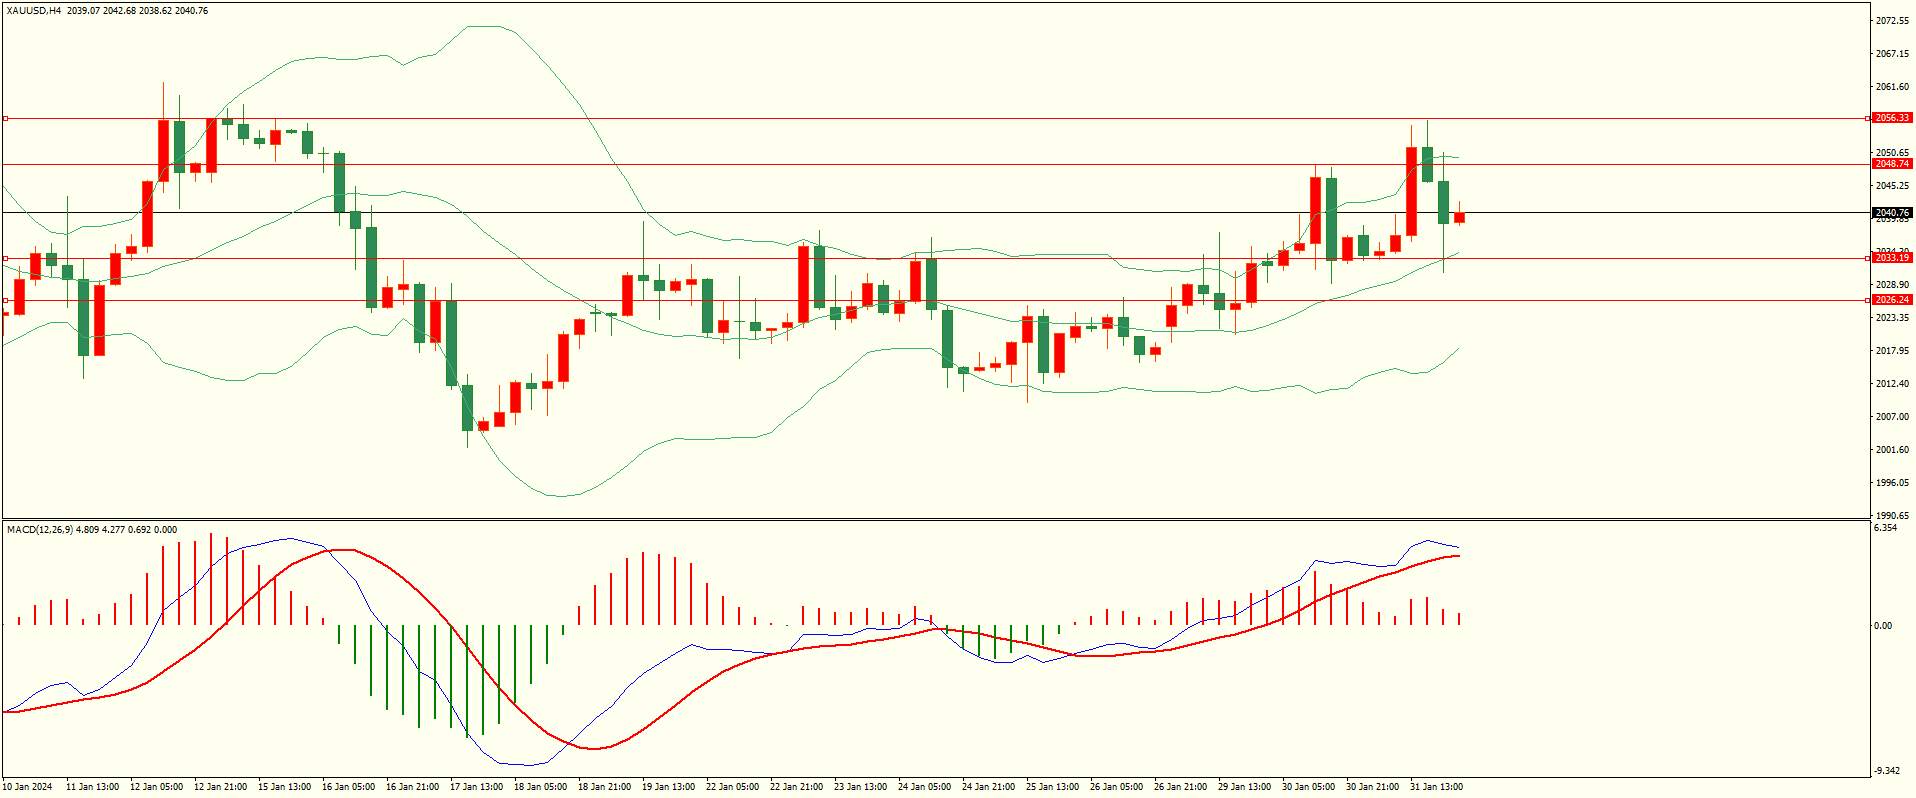Click the 2072.55 value on price scale
1916x798 pixels.
point(1893,20)
